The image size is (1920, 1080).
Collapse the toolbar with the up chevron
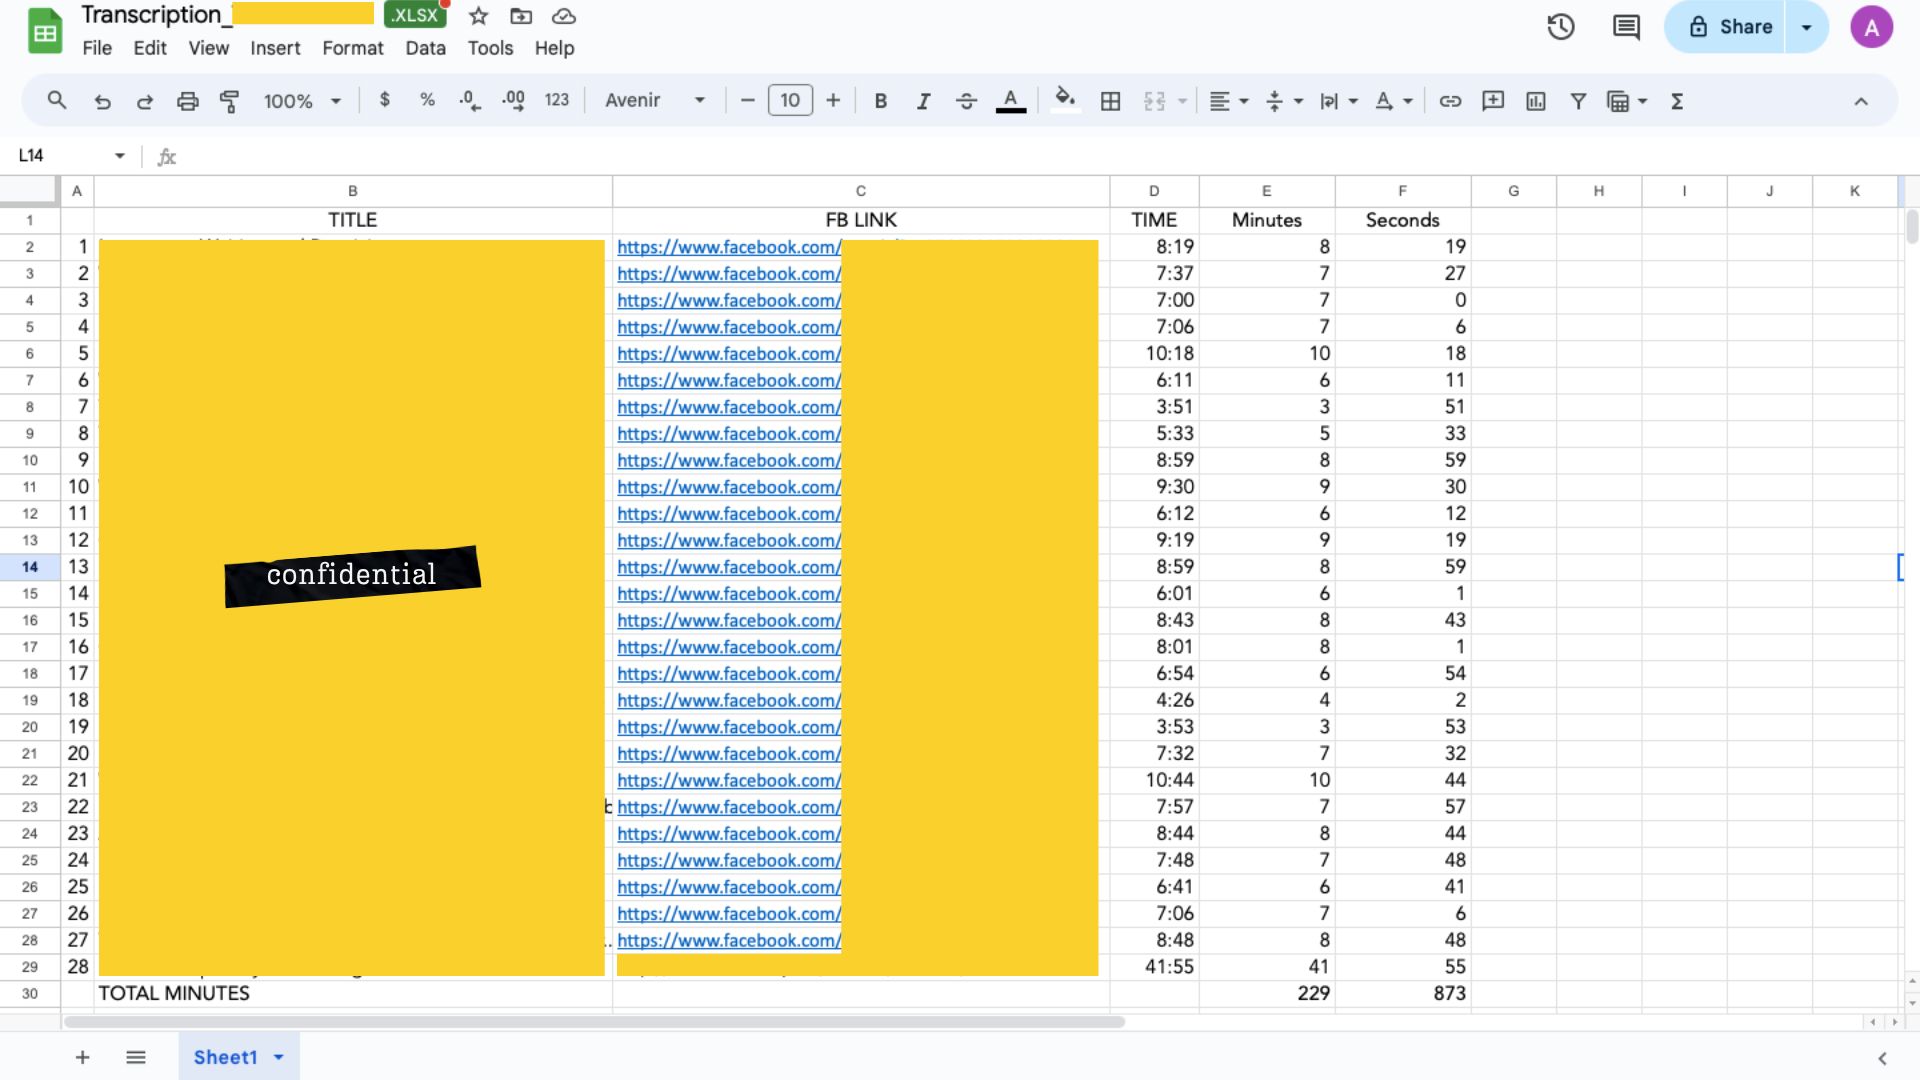coord(1861,101)
